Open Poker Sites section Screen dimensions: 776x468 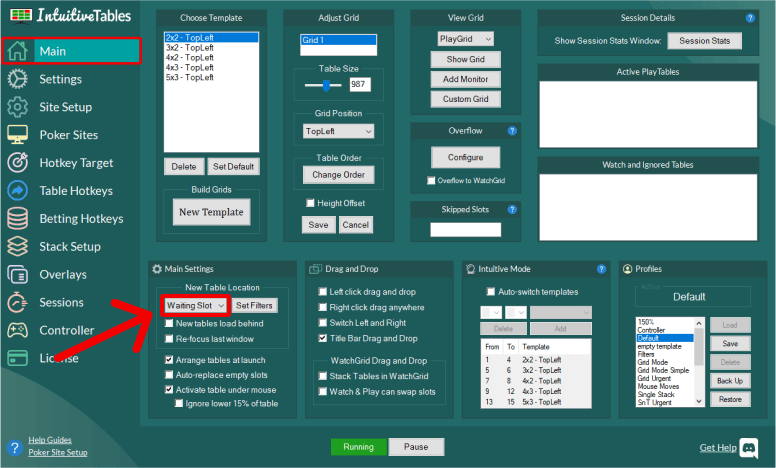(68, 135)
